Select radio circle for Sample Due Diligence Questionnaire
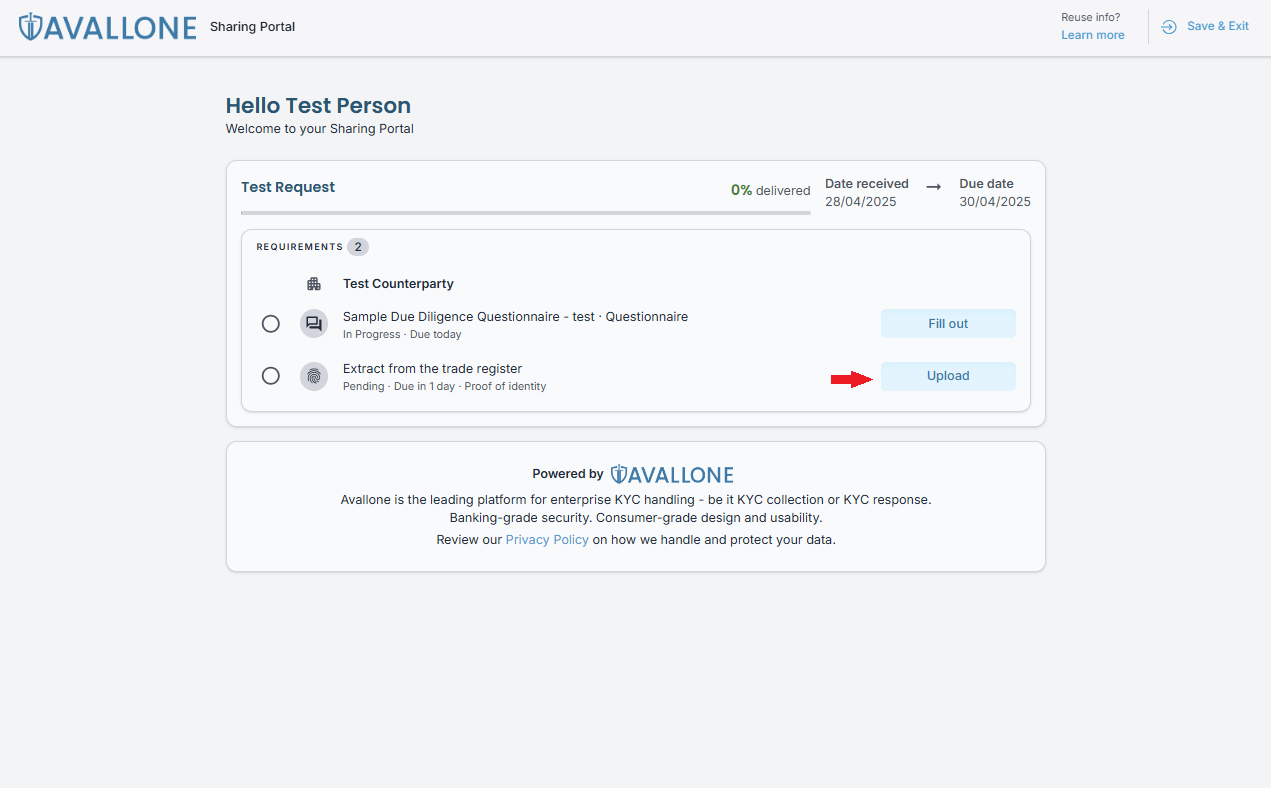 [270, 324]
